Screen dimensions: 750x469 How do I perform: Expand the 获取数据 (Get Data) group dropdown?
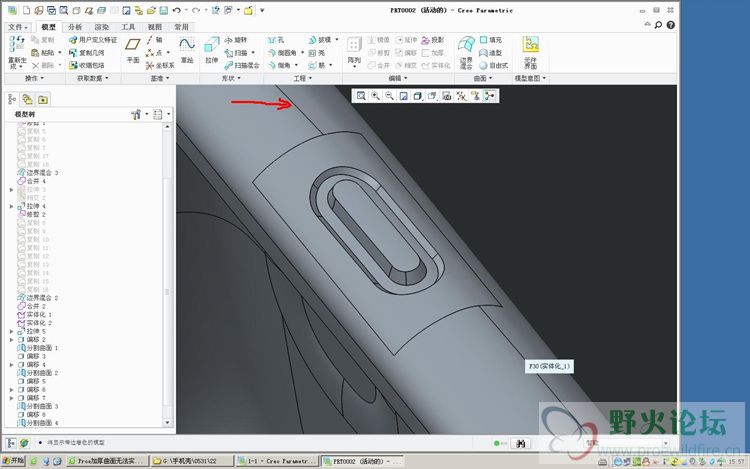93,78
